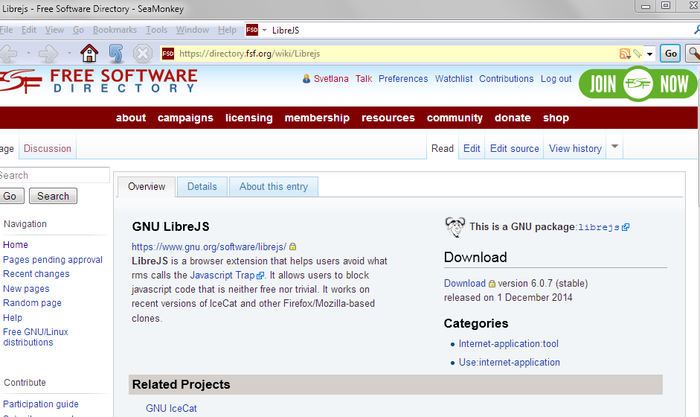
Task: Select the Overview tab
Action: point(146,187)
